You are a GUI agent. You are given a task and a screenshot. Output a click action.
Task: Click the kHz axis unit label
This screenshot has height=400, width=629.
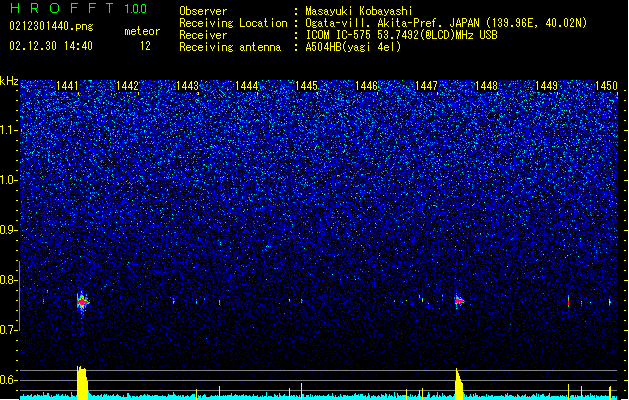click(9, 81)
